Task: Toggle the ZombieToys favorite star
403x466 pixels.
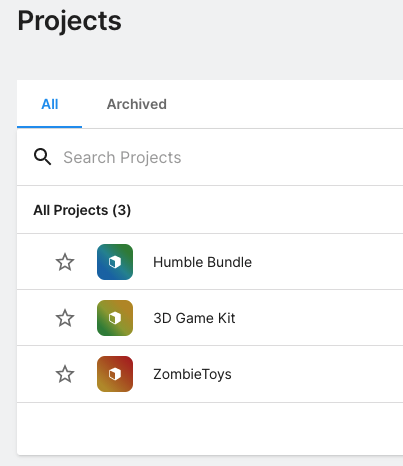Action: 65,374
